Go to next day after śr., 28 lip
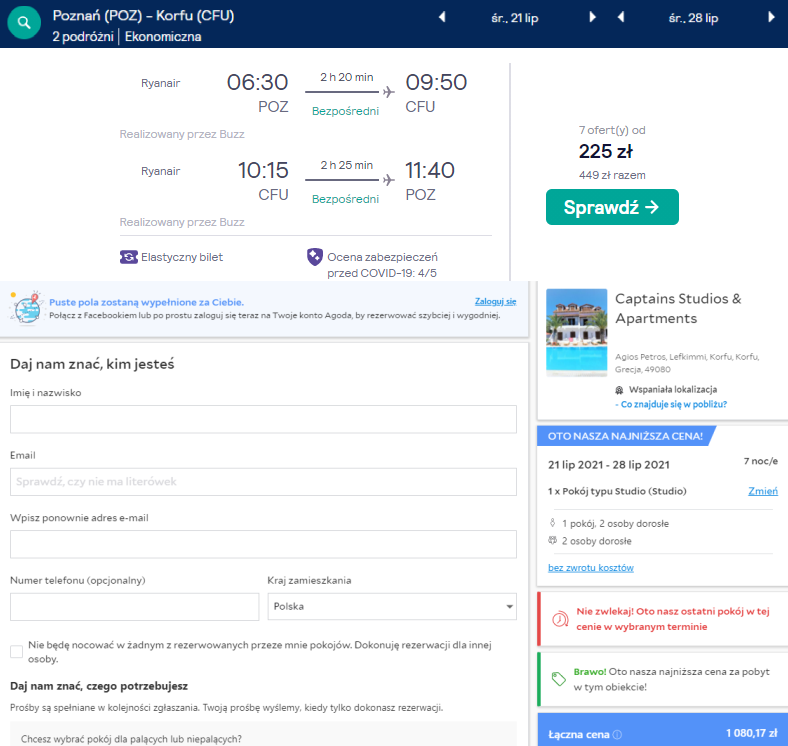This screenshot has width=788, height=746. tap(771, 17)
